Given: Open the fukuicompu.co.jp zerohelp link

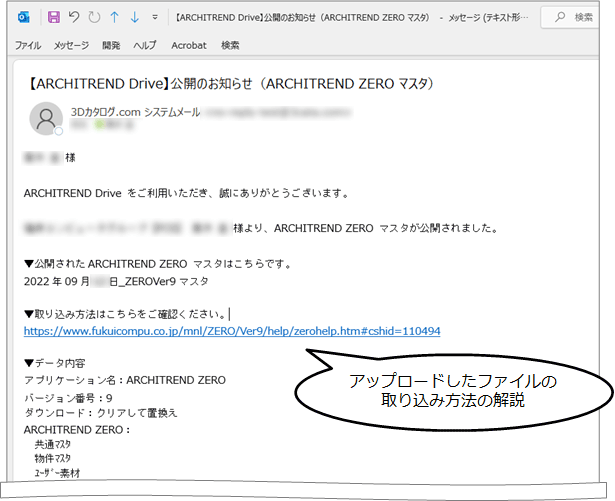Looking at the screenshot, I should pyautogui.click(x=232, y=331).
